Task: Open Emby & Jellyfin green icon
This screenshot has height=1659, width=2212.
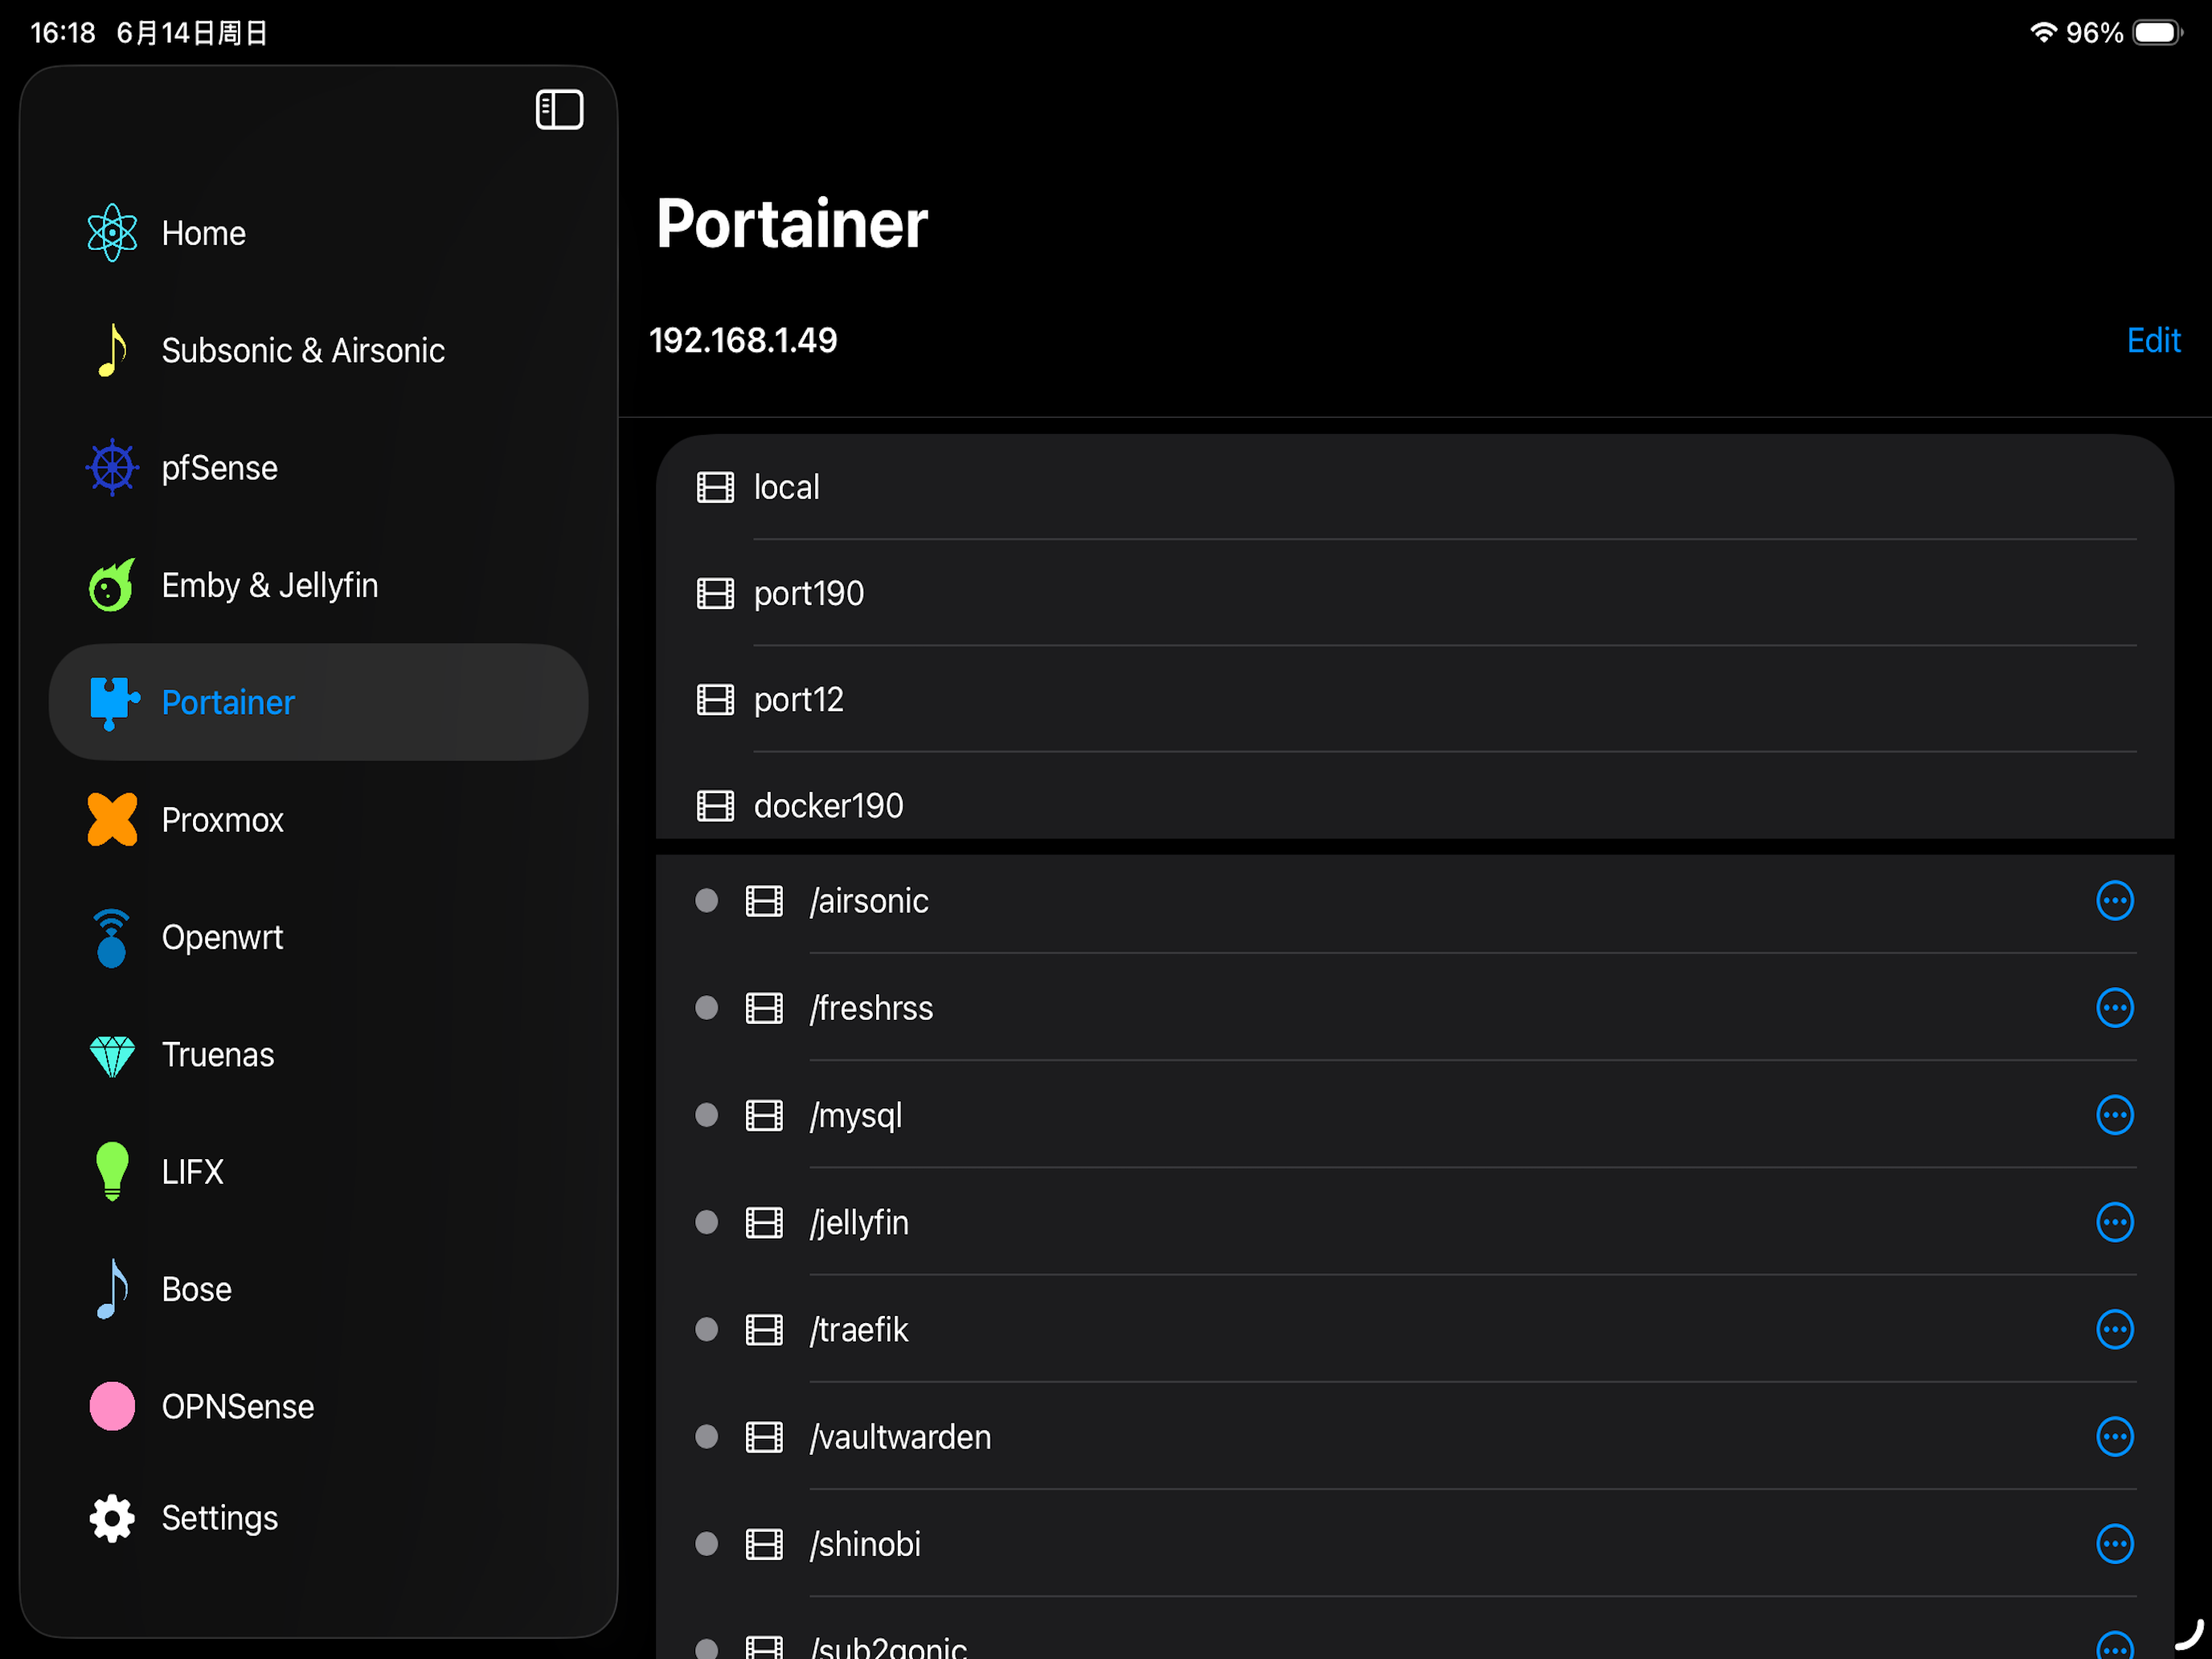Action: pyautogui.click(x=112, y=585)
